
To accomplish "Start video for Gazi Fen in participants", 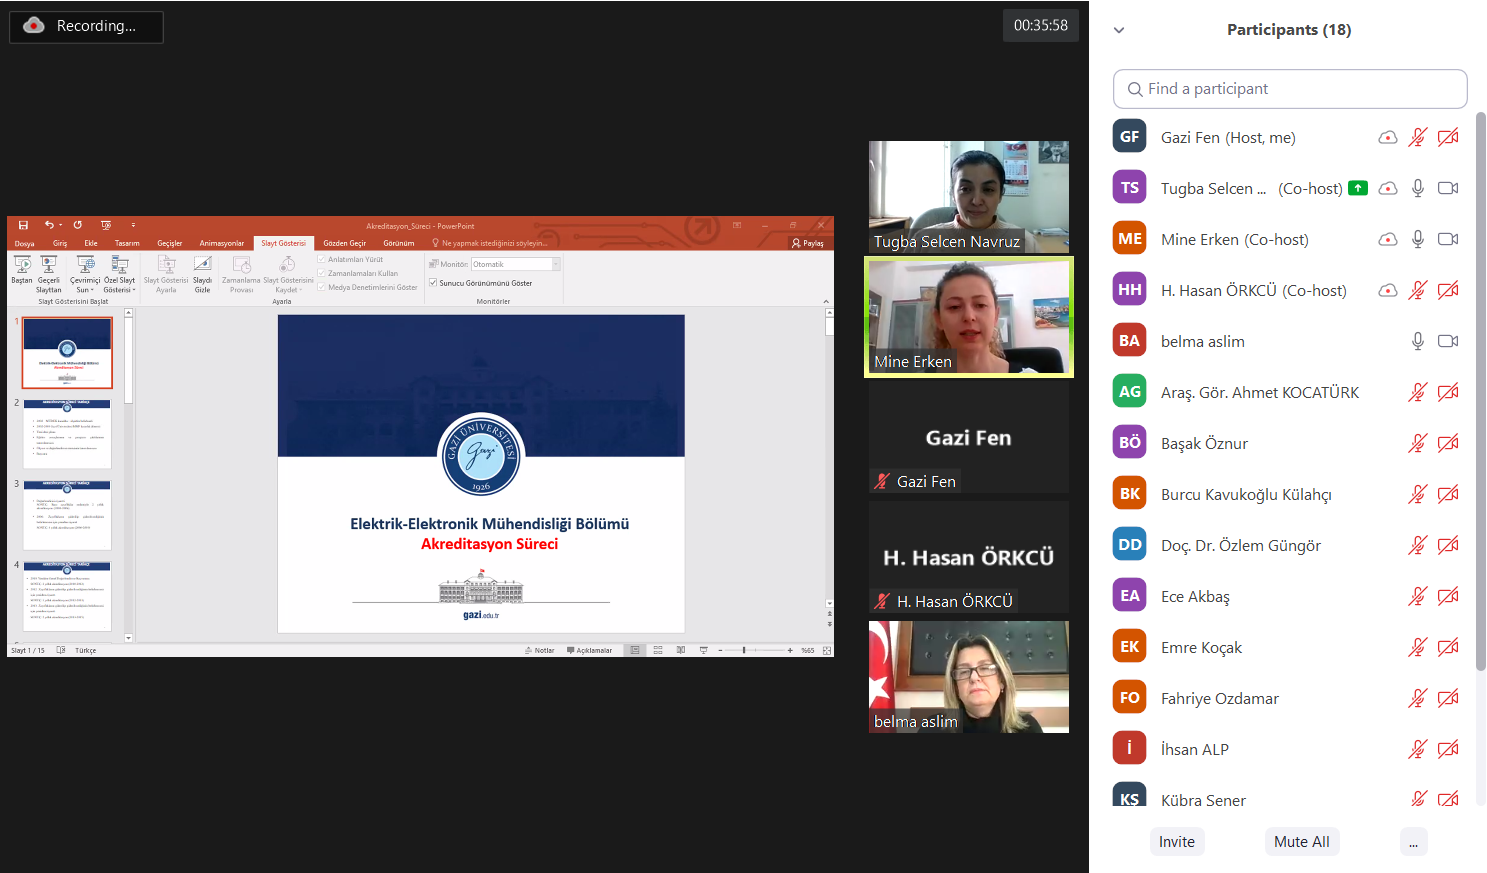I will 1448,137.
